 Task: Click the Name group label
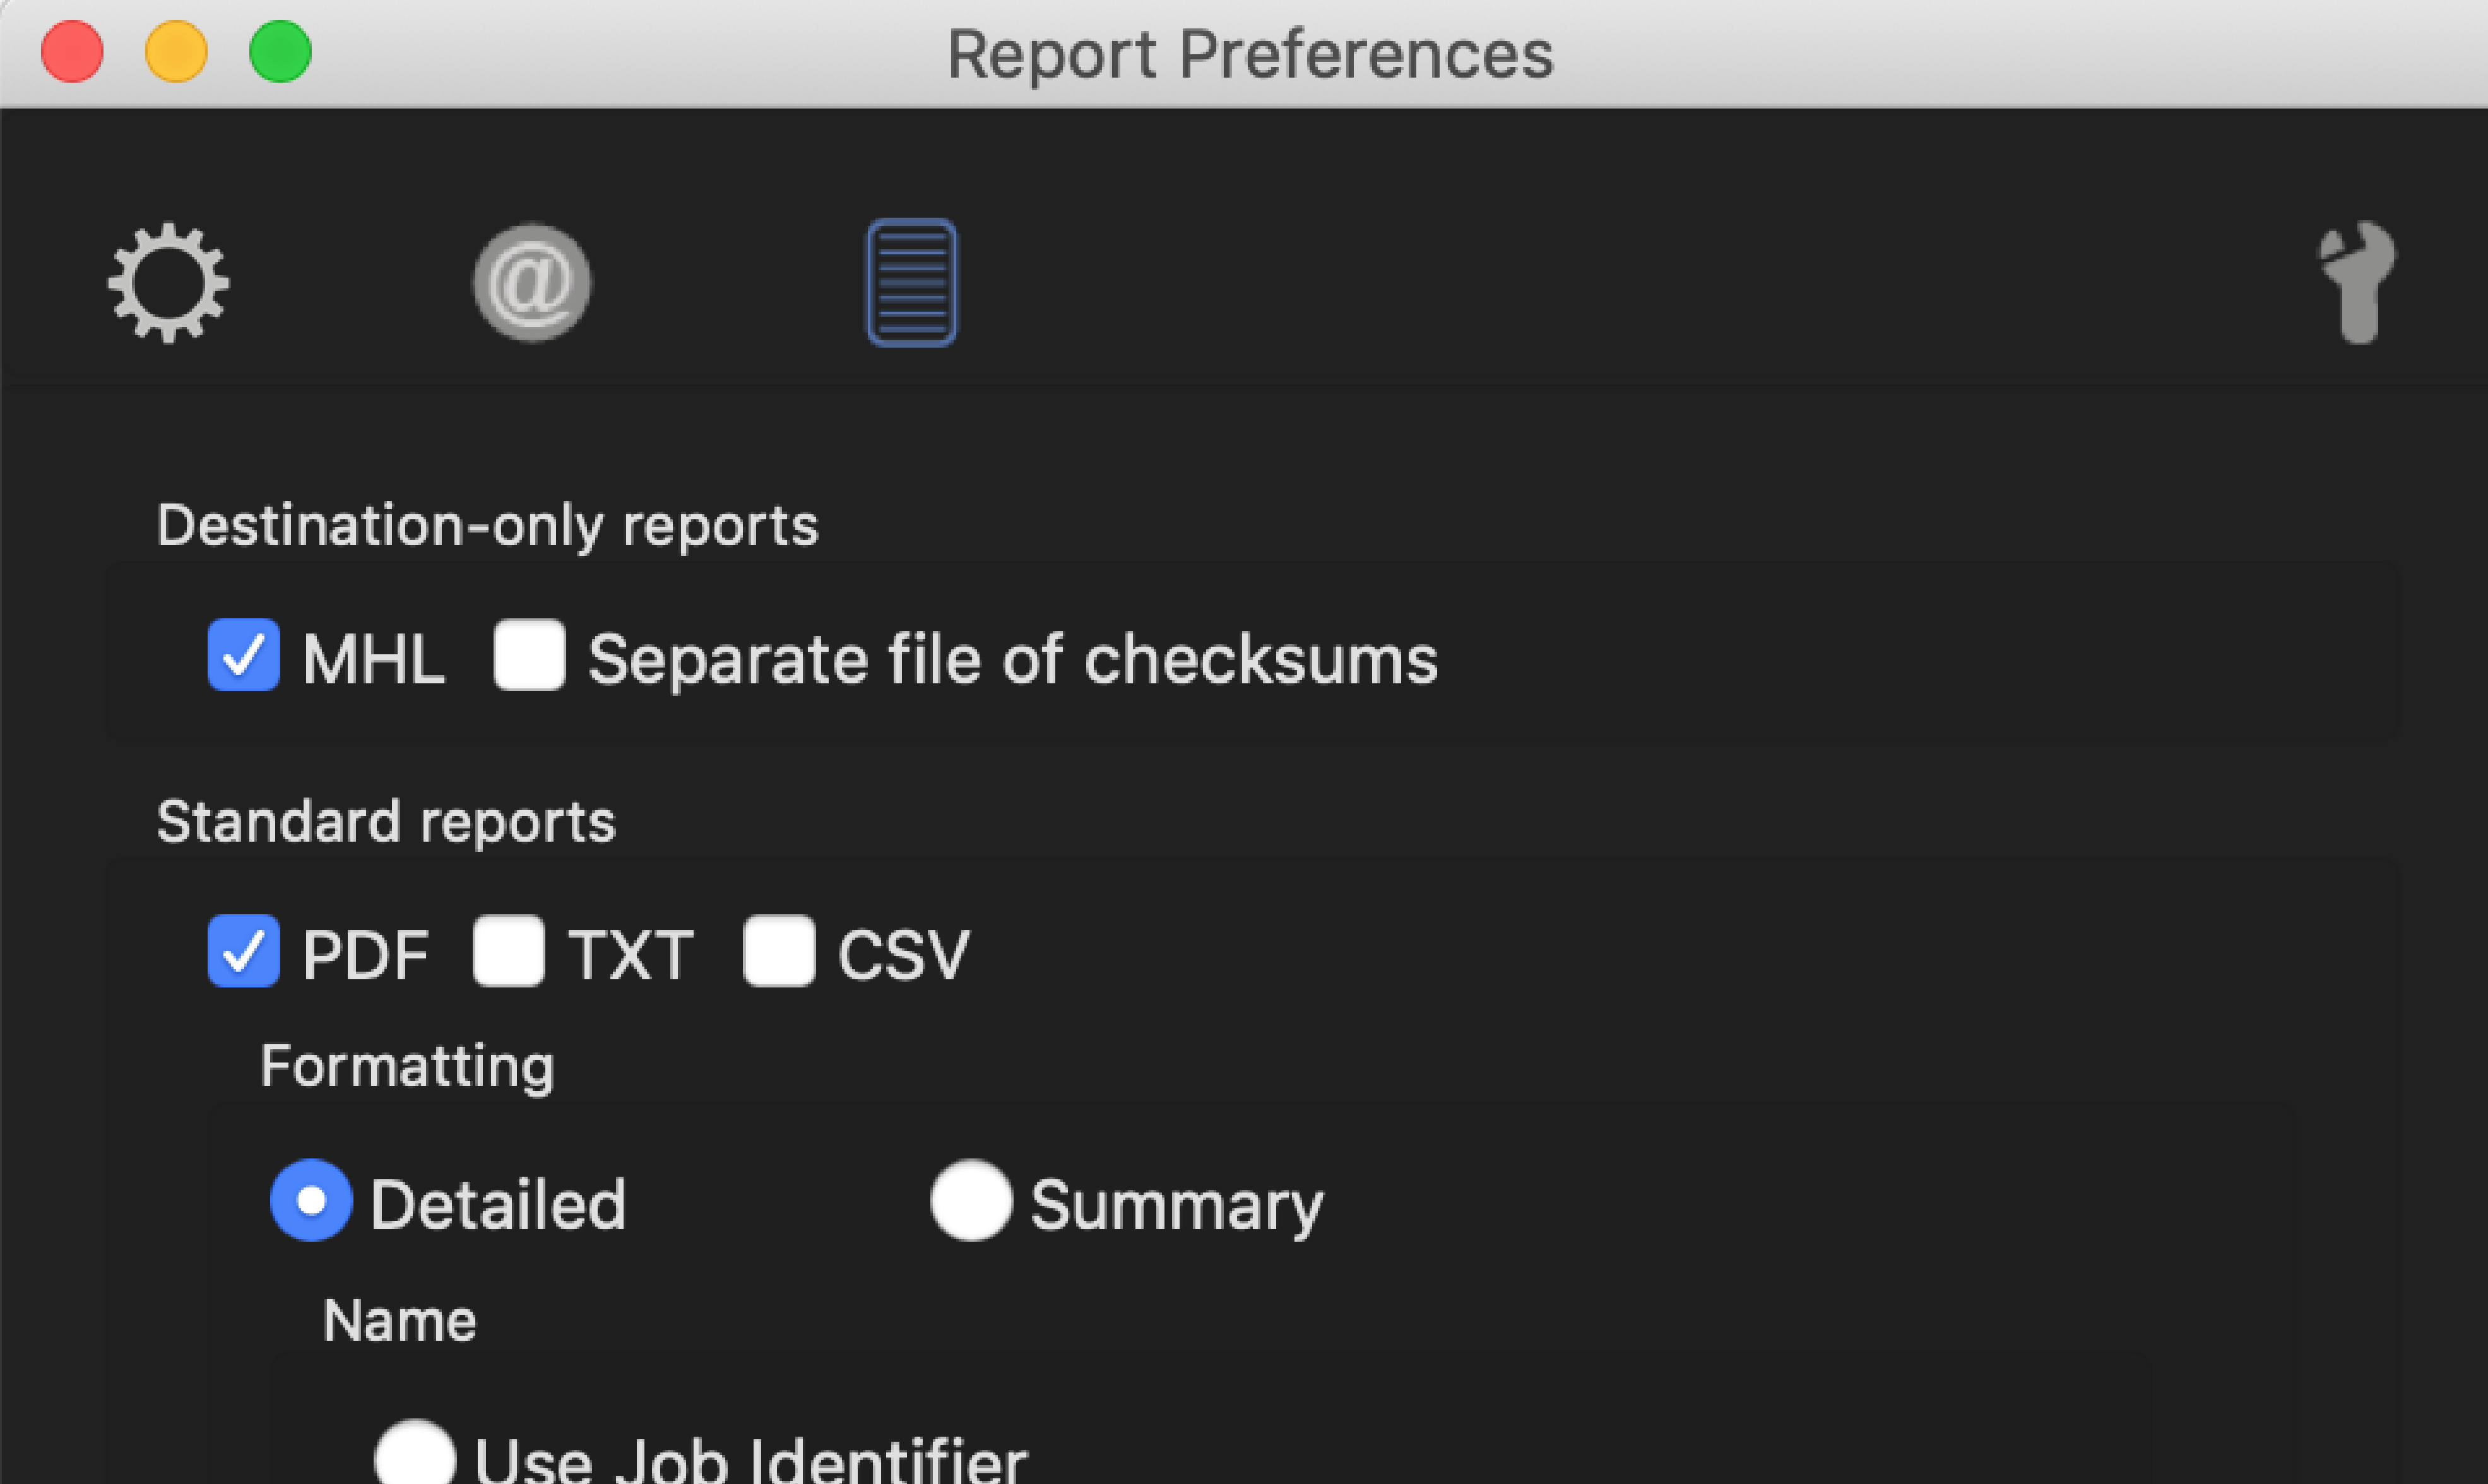pos(400,1321)
